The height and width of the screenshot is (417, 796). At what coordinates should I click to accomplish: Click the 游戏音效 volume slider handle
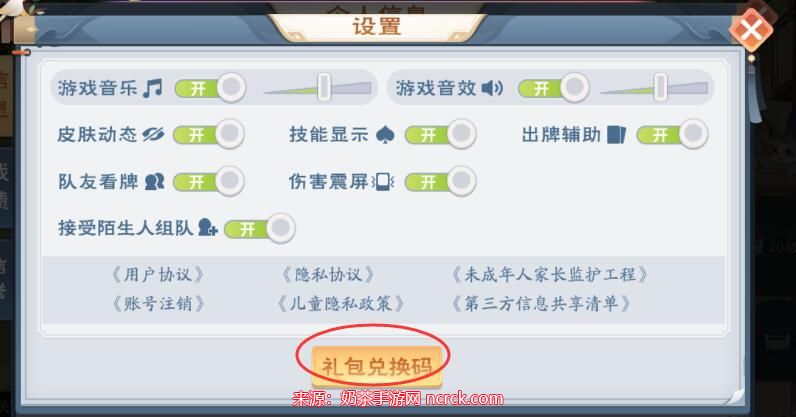tap(660, 87)
